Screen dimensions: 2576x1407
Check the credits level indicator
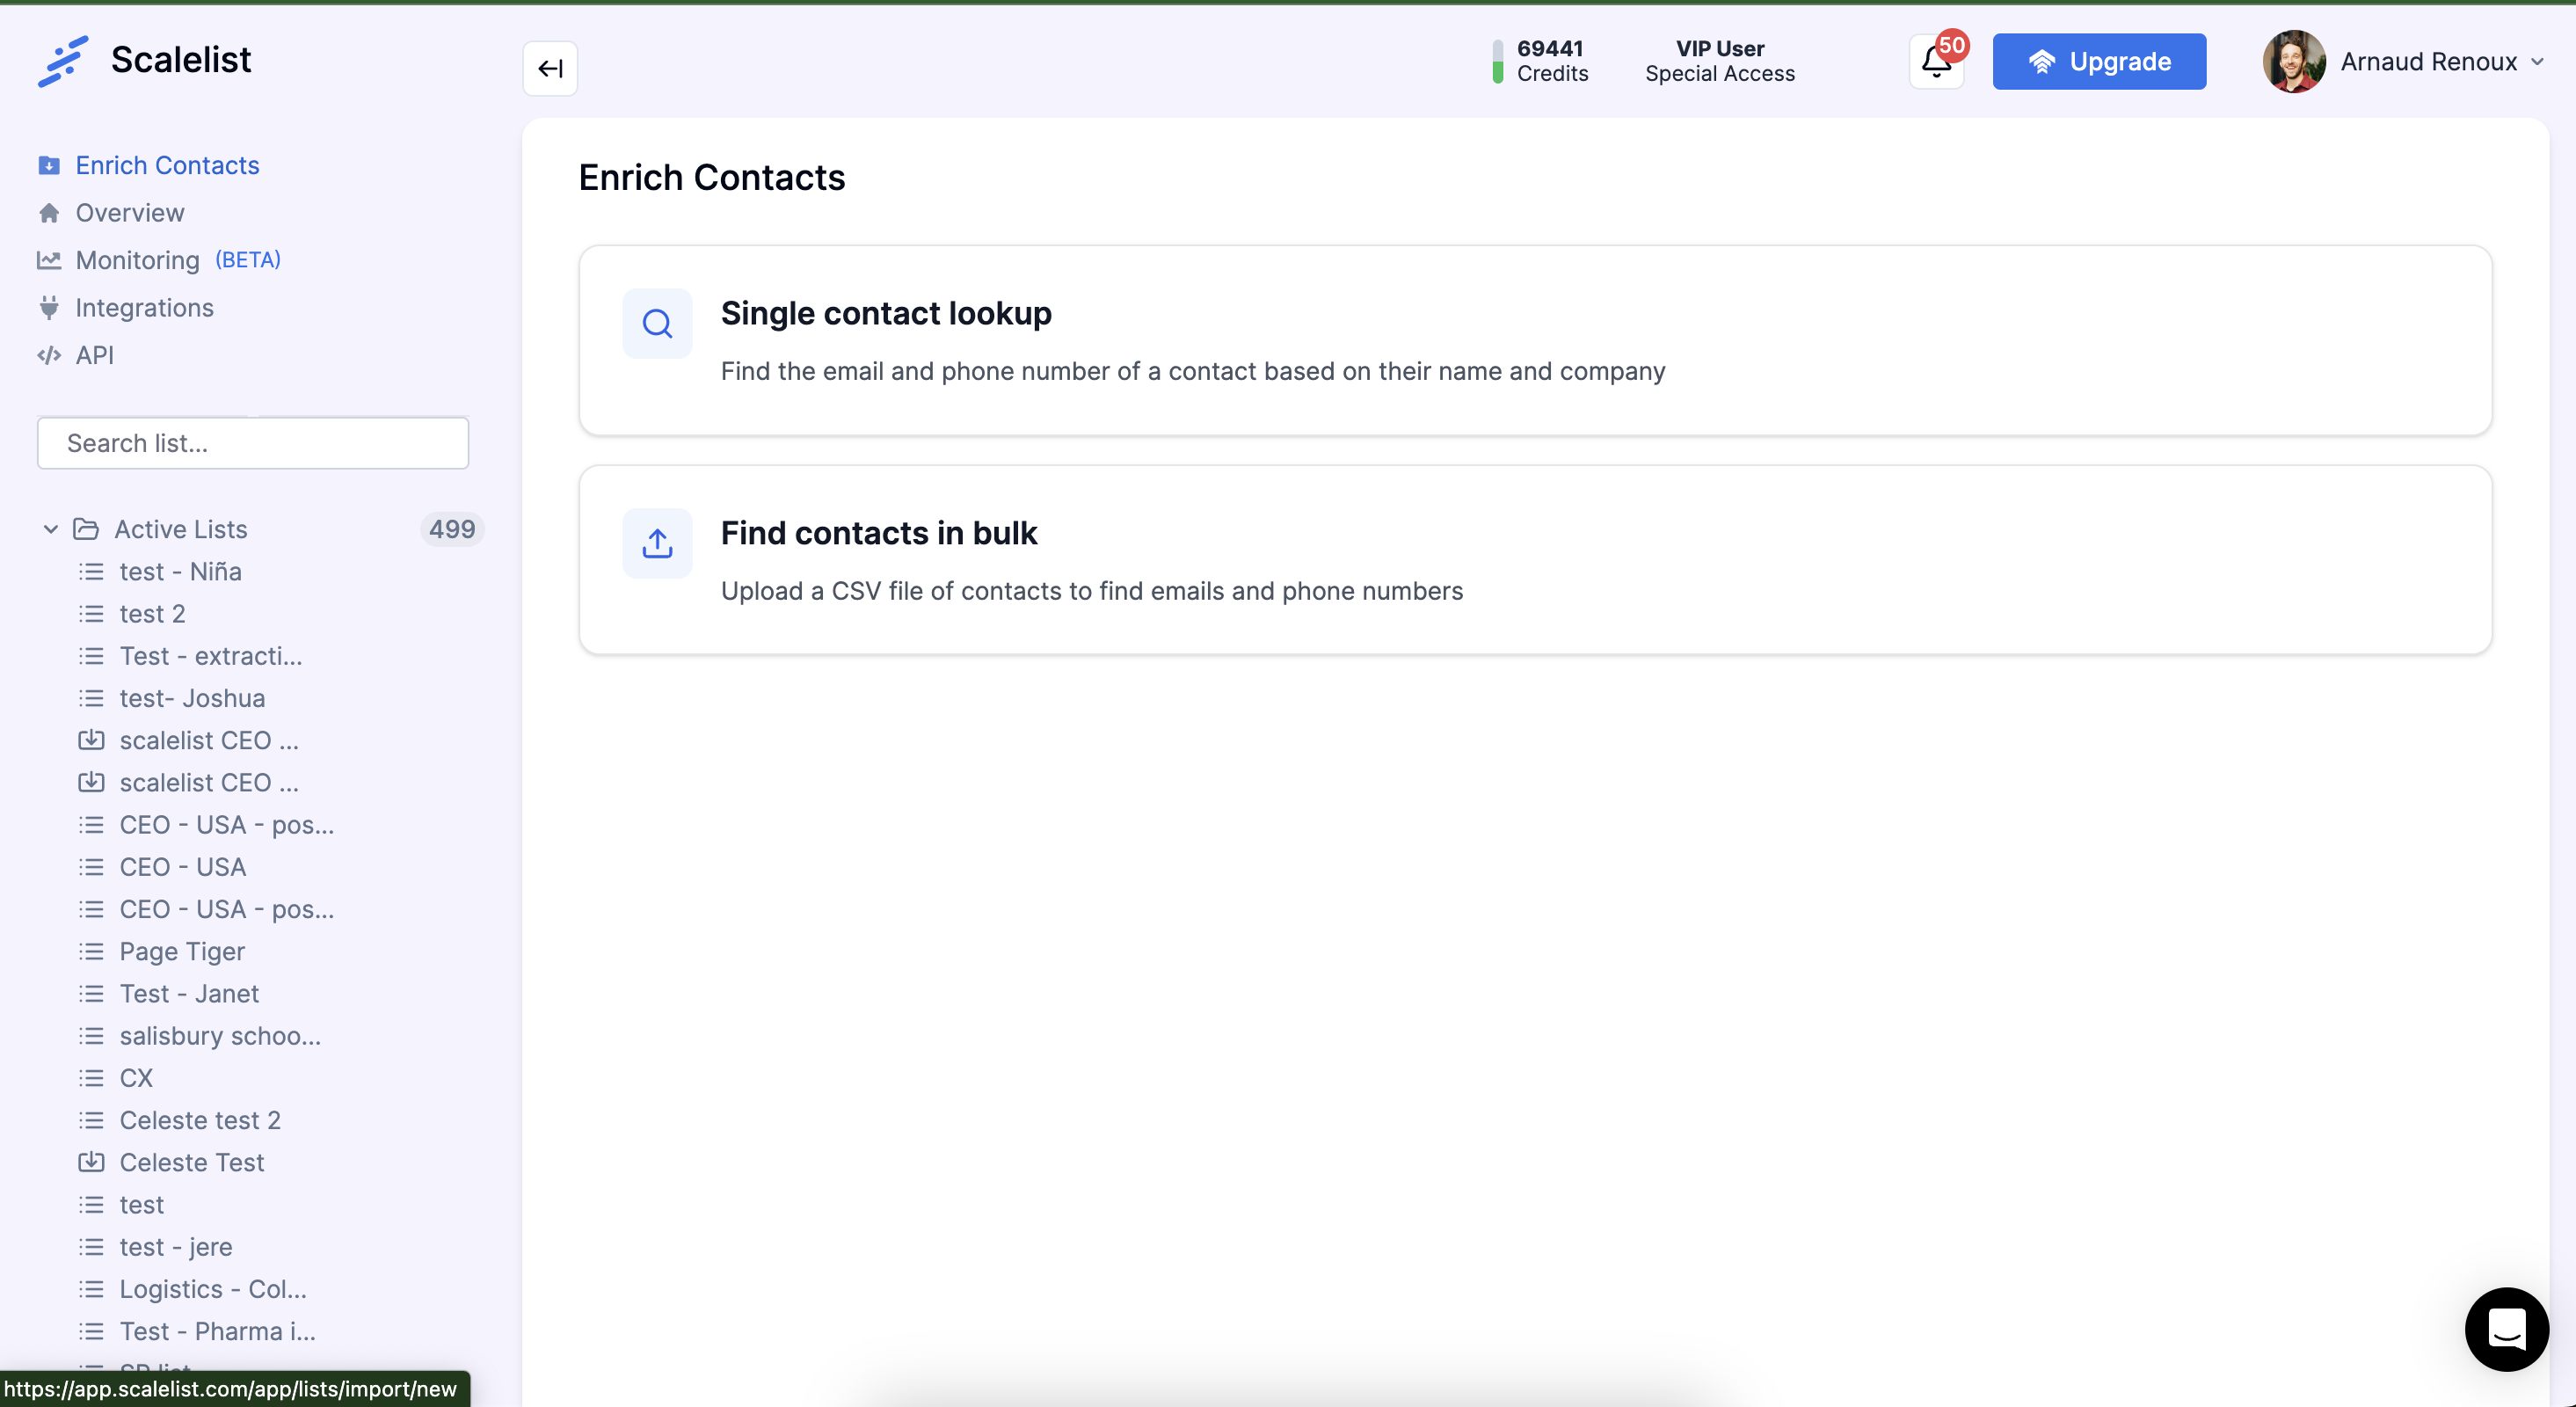coord(1497,61)
